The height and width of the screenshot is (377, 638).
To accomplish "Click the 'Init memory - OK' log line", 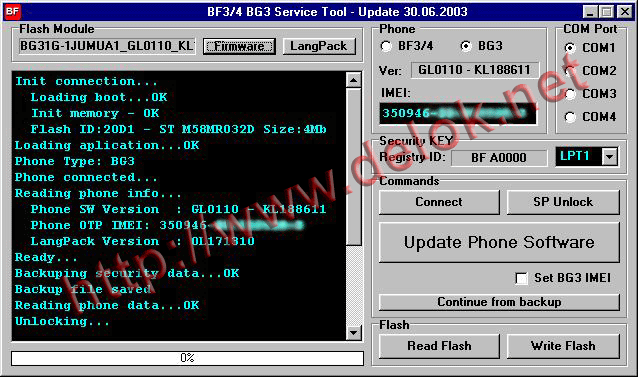I will 95,113.
